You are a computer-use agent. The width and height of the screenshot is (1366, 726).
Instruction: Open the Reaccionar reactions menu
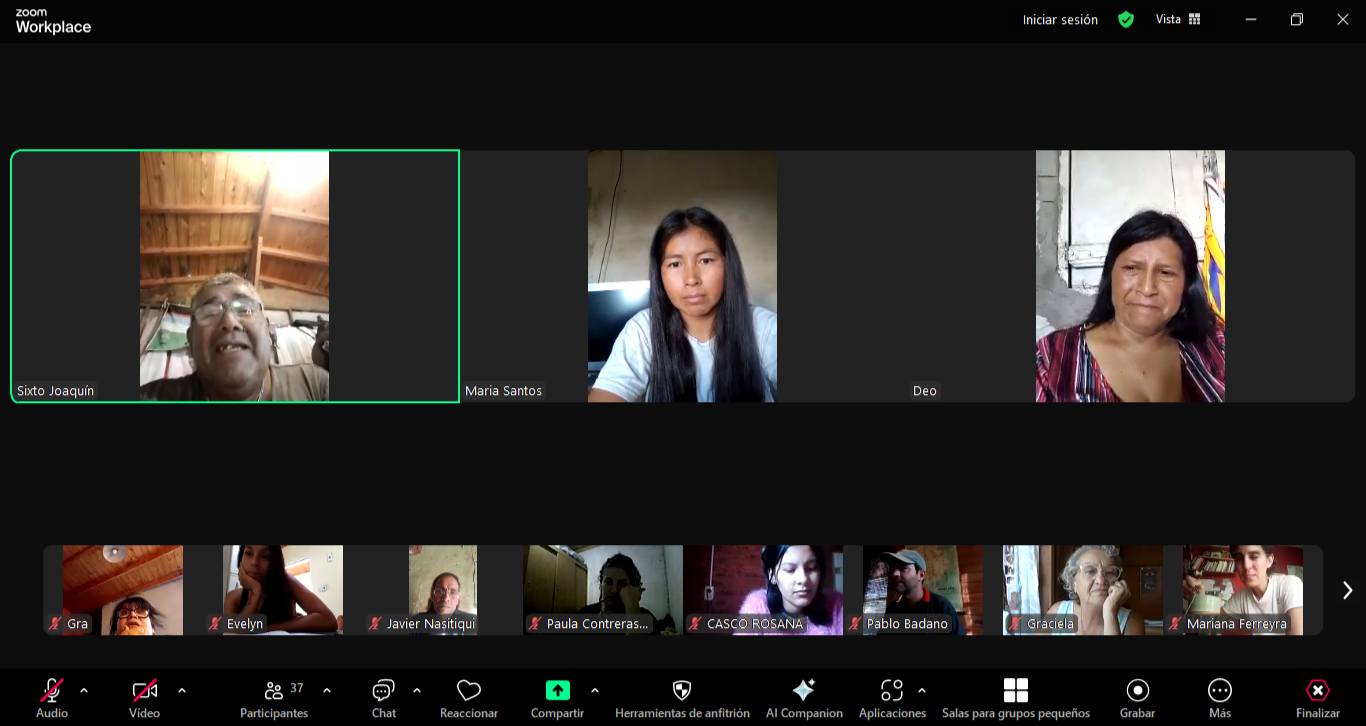pos(468,692)
